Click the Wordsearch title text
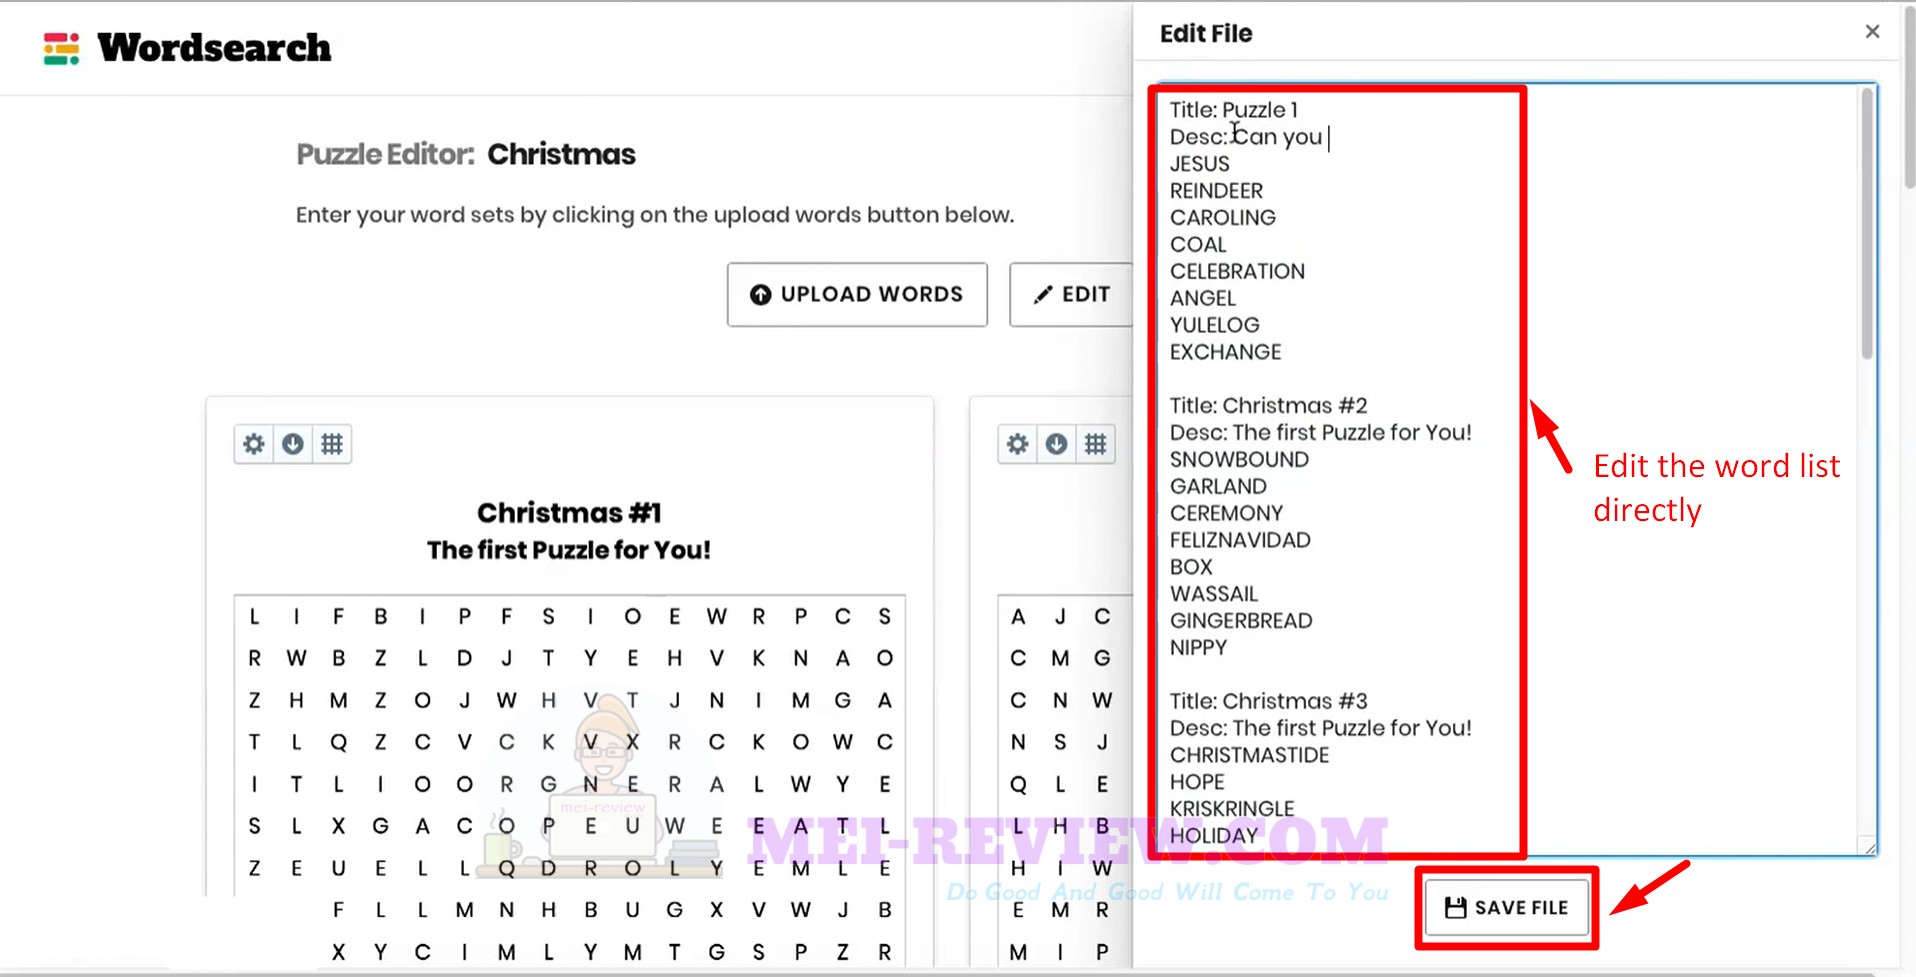This screenshot has height=977, width=1916. 214,48
